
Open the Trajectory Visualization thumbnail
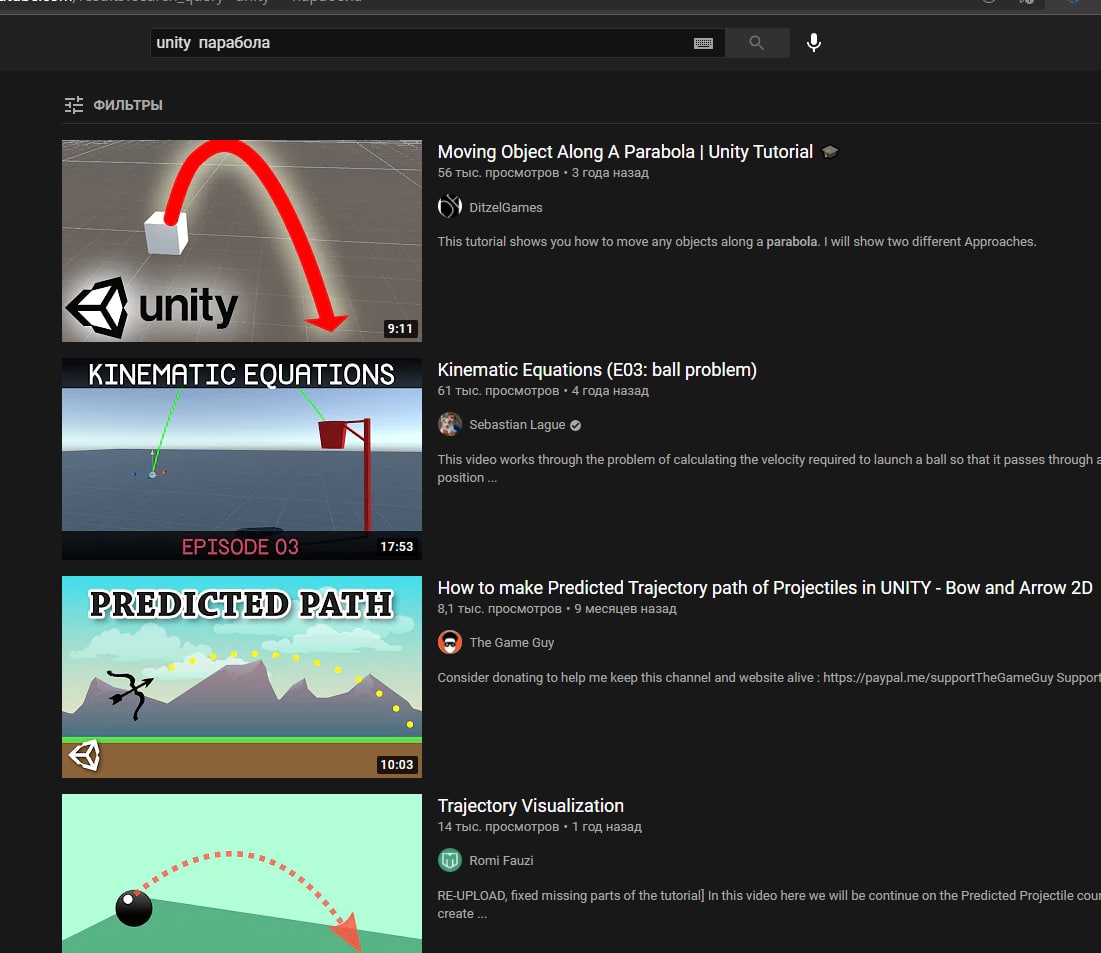[x=242, y=874]
